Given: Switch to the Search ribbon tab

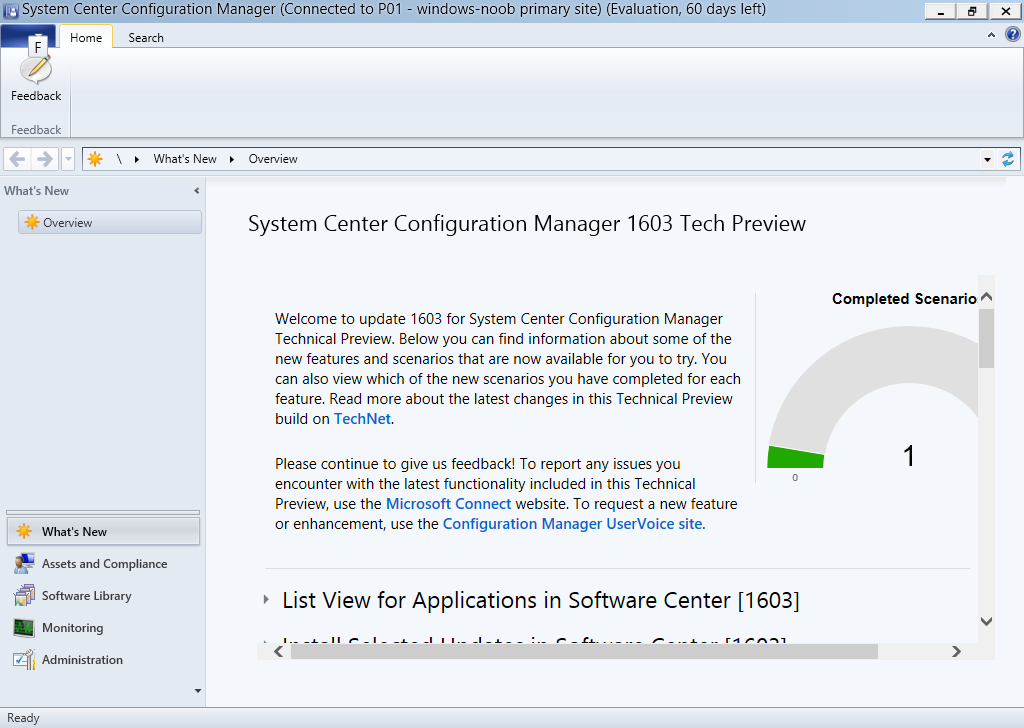Looking at the screenshot, I should tap(146, 37).
